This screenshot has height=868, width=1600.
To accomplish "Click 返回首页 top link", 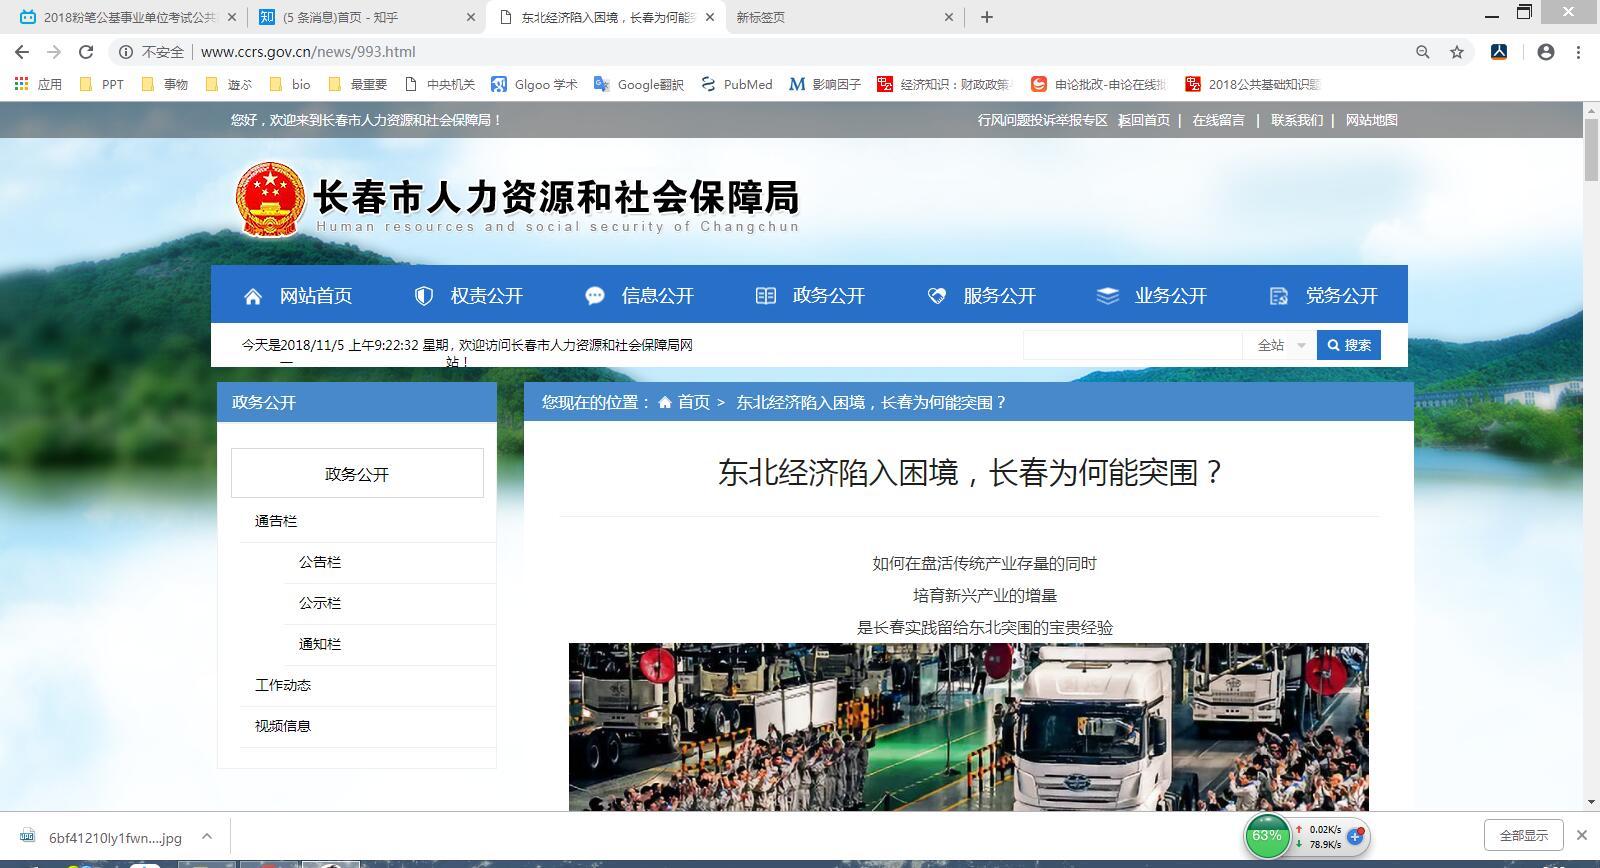I will [1144, 120].
